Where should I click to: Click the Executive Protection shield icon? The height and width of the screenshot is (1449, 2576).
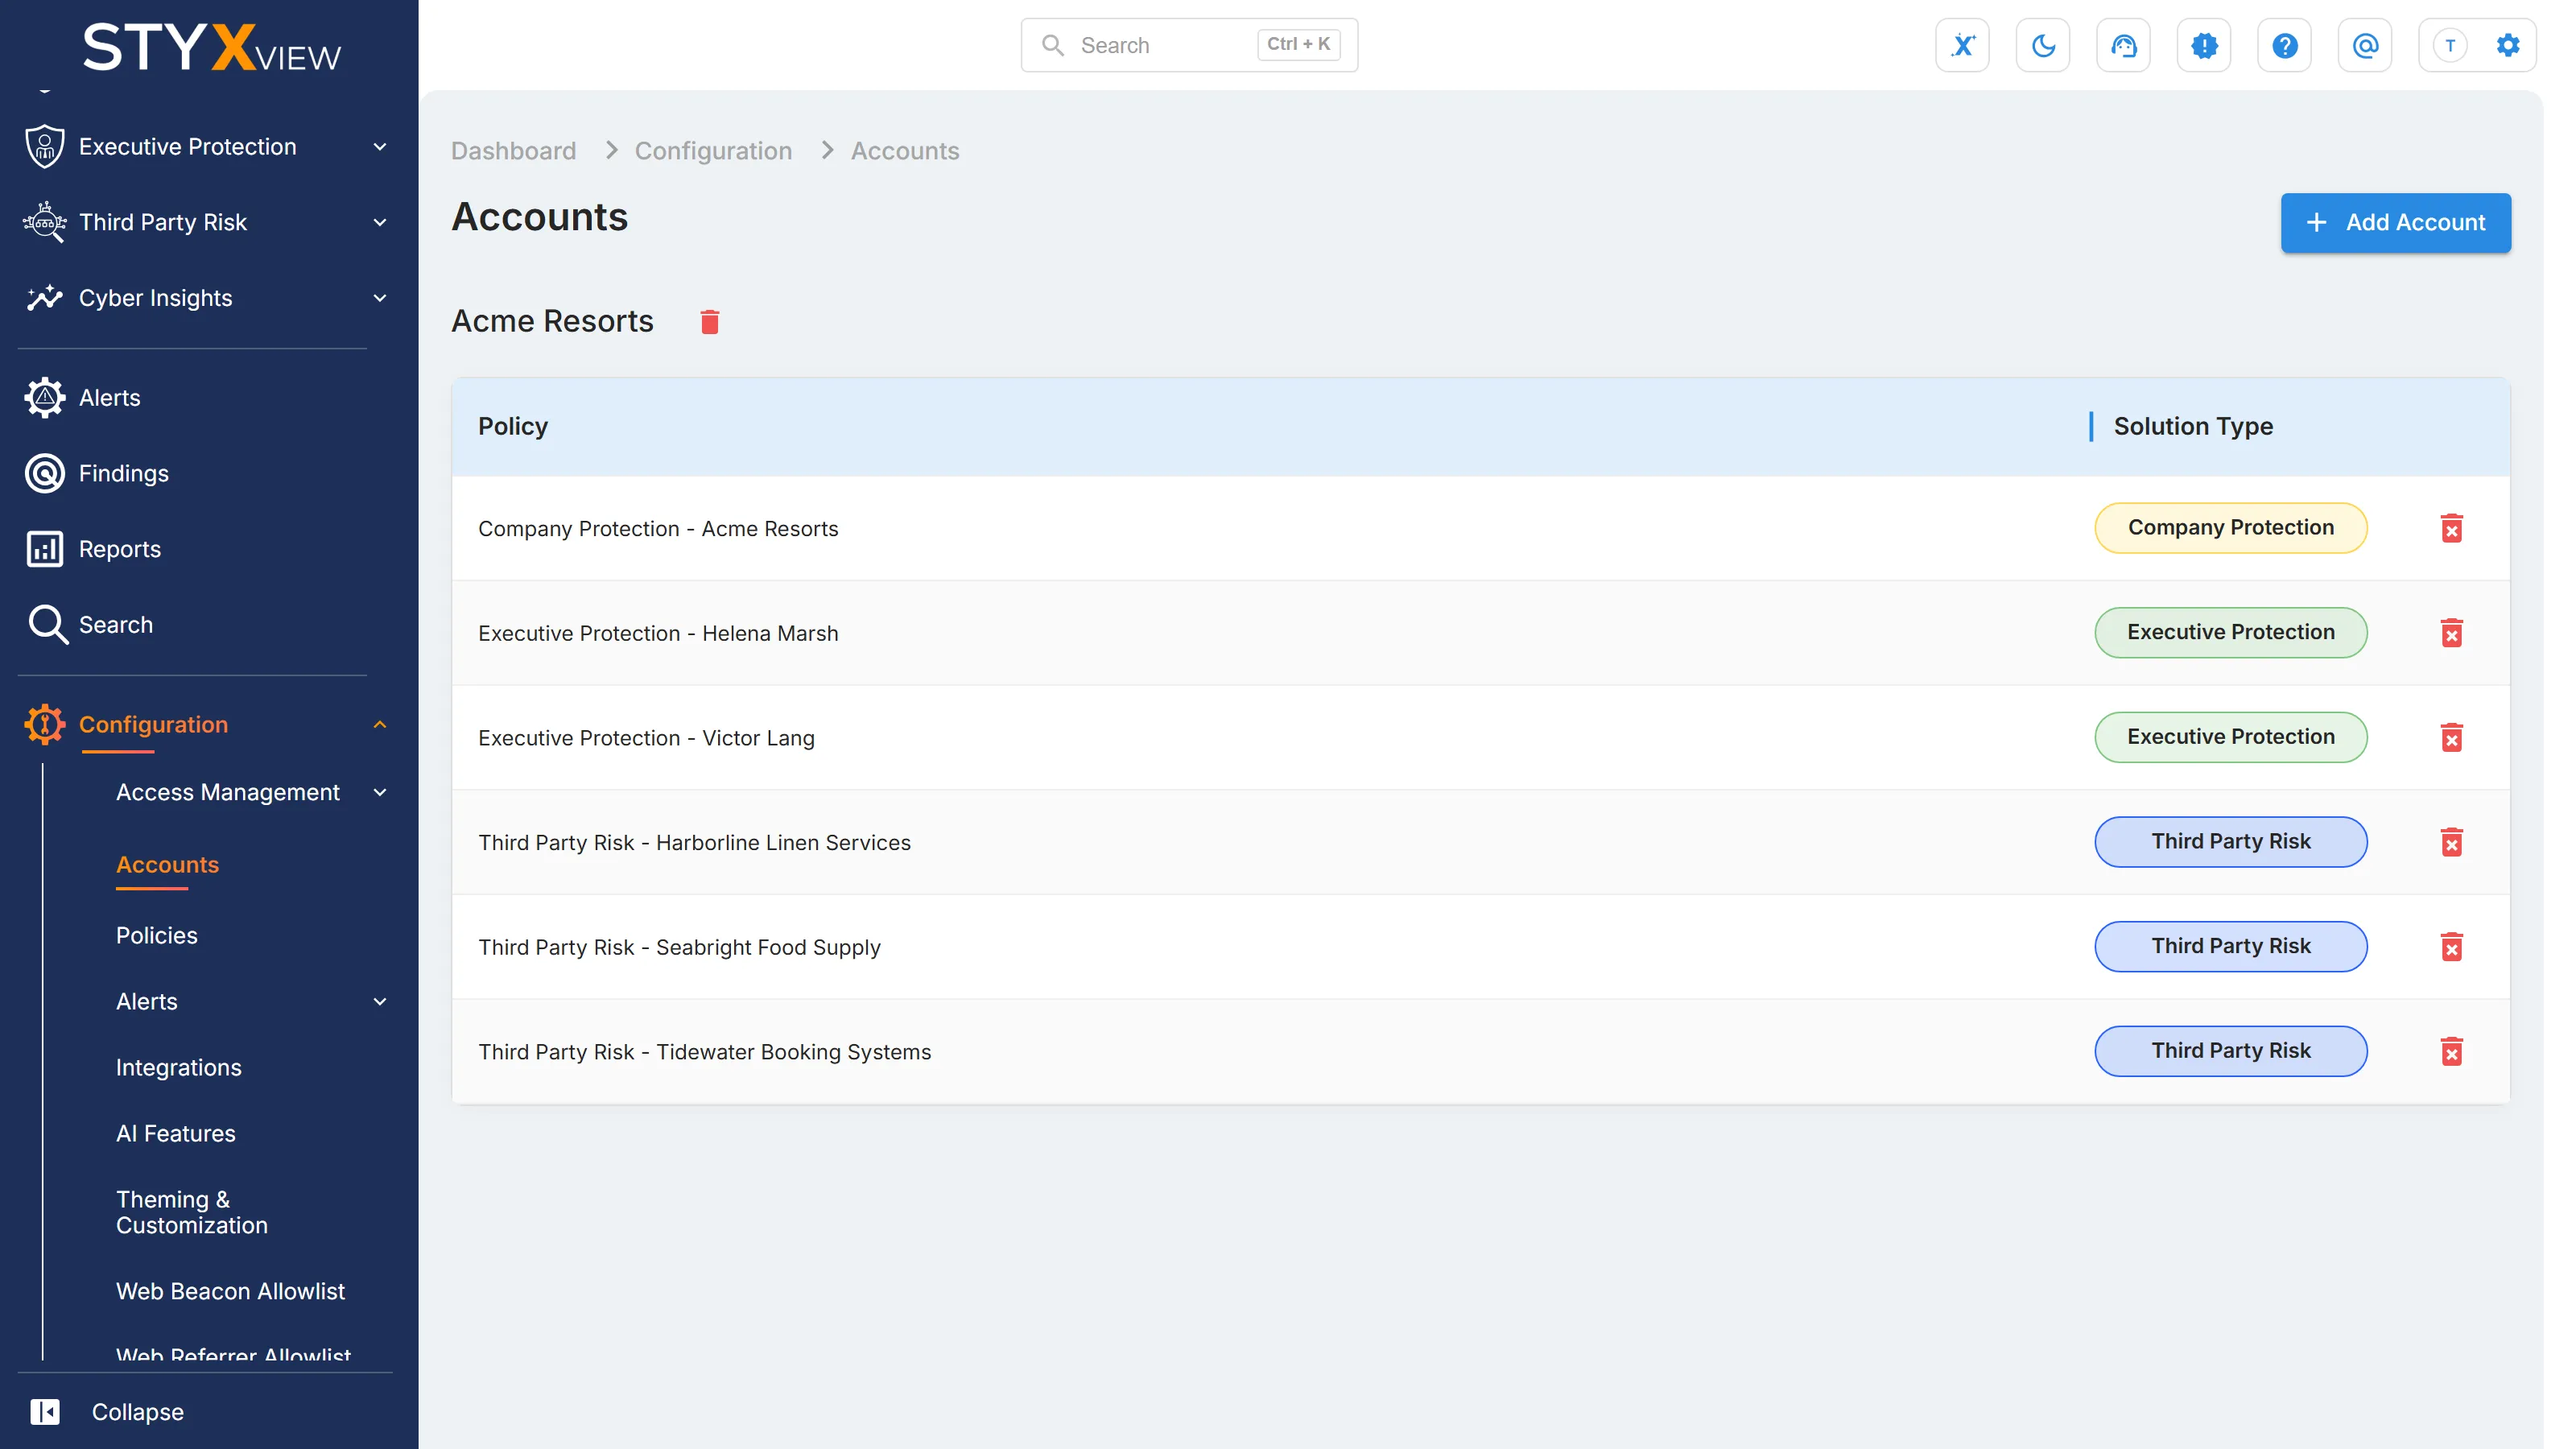pyautogui.click(x=45, y=146)
